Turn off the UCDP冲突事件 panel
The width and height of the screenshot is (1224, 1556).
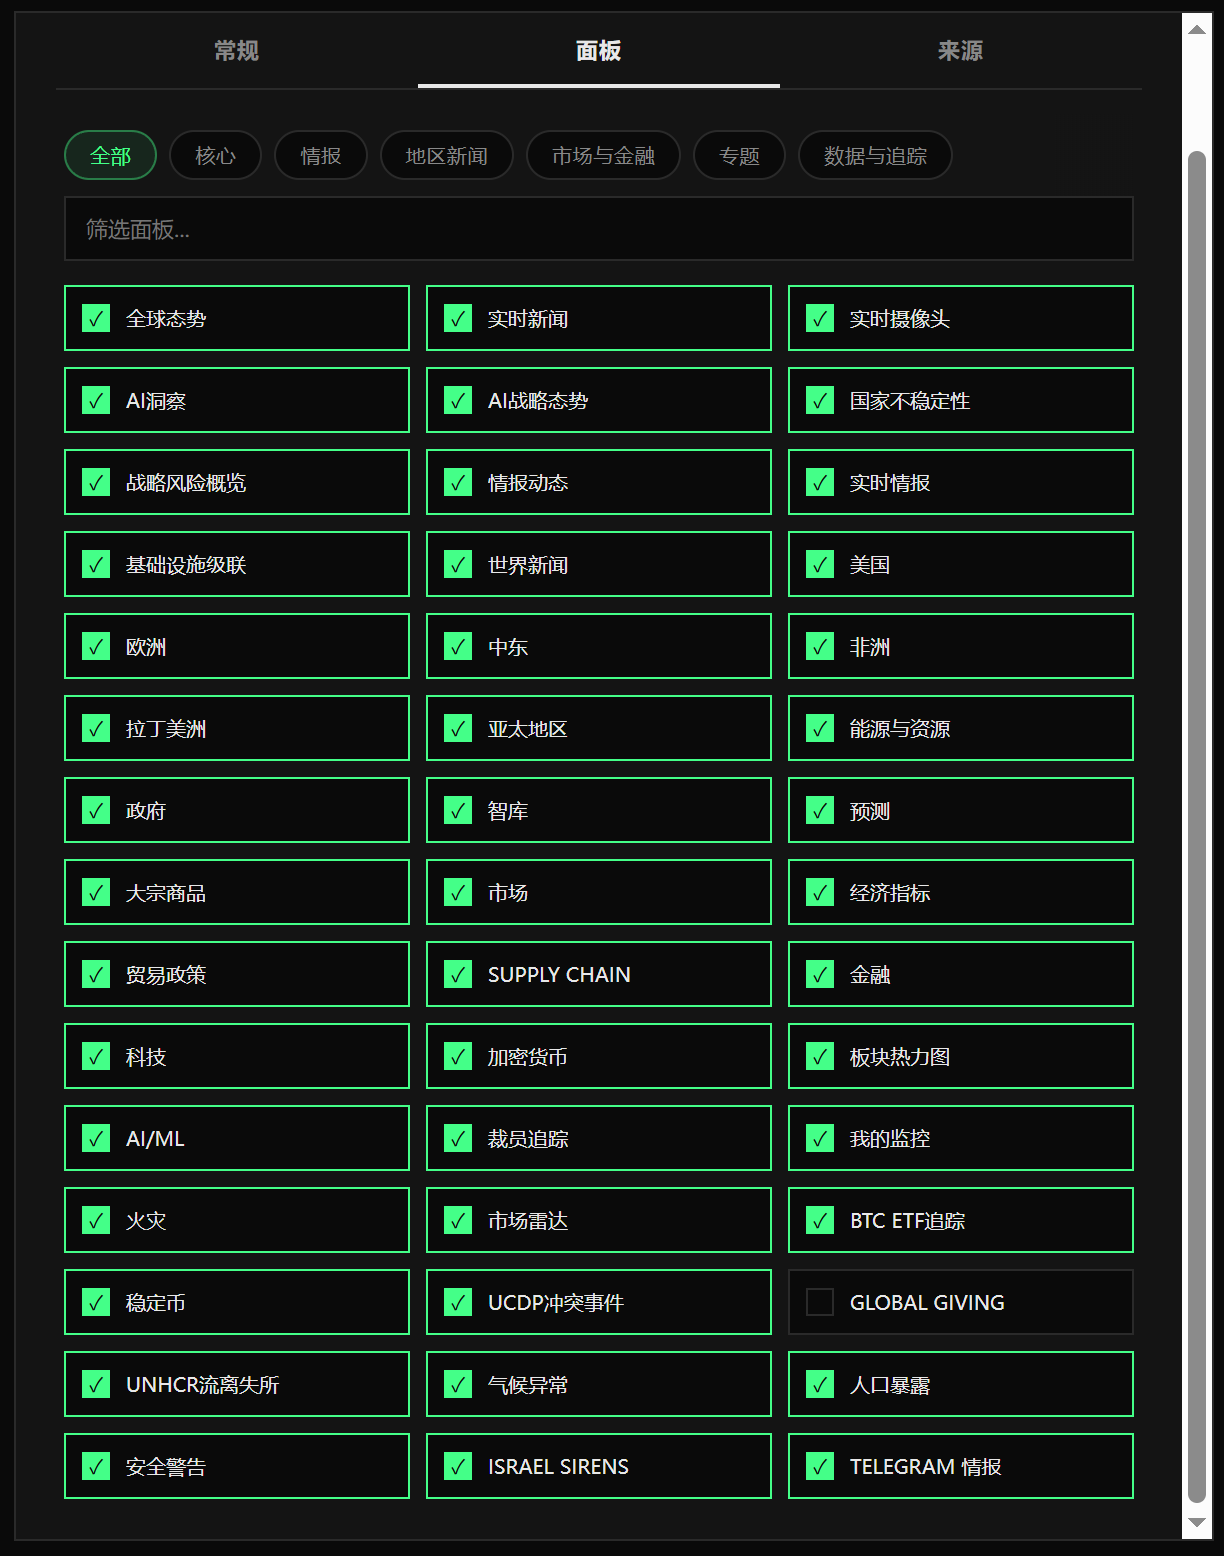(x=458, y=1302)
